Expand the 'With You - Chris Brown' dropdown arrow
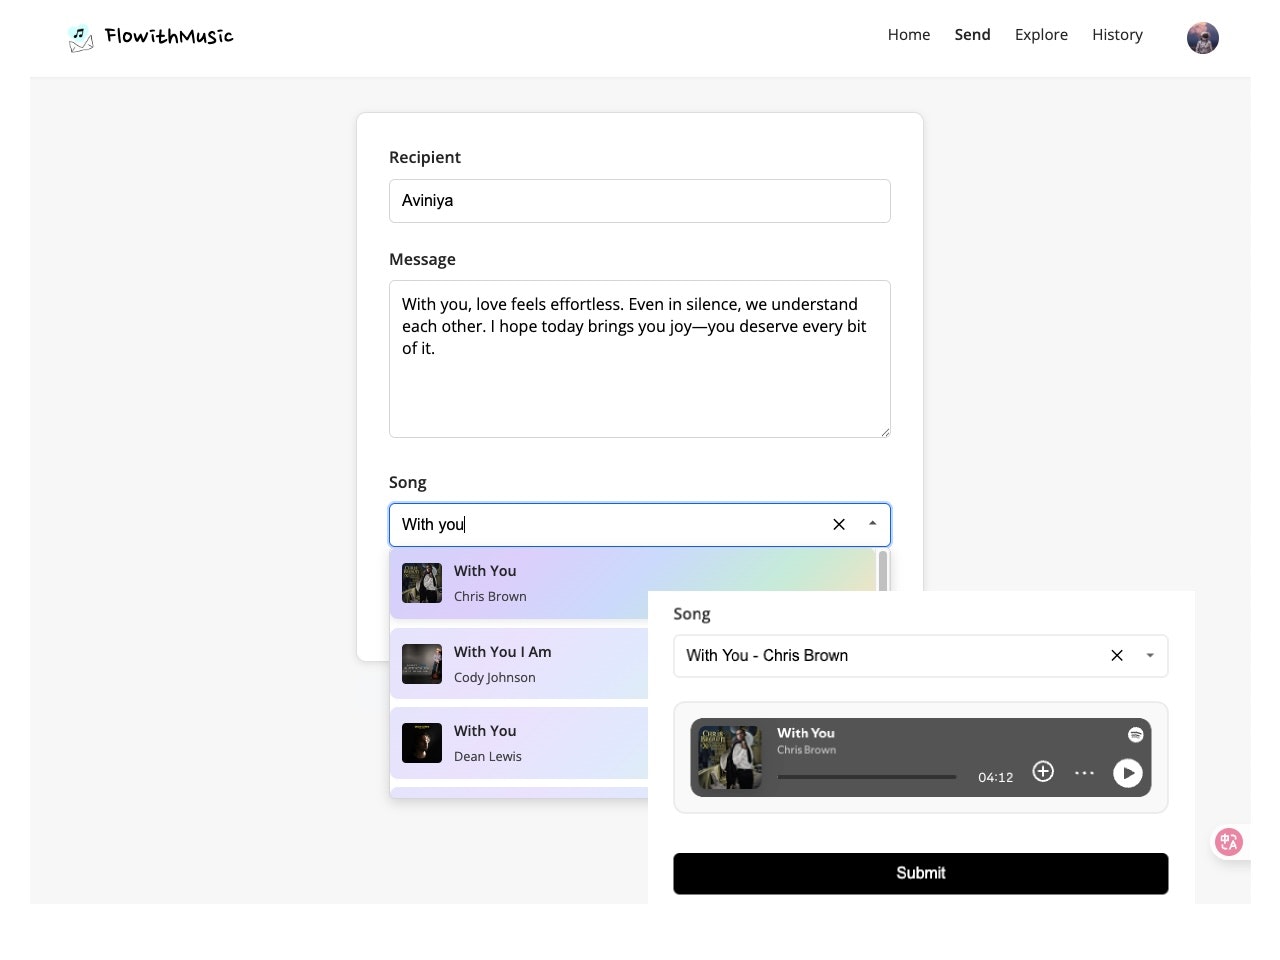This screenshot has height=960, width=1280. click(1150, 656)
